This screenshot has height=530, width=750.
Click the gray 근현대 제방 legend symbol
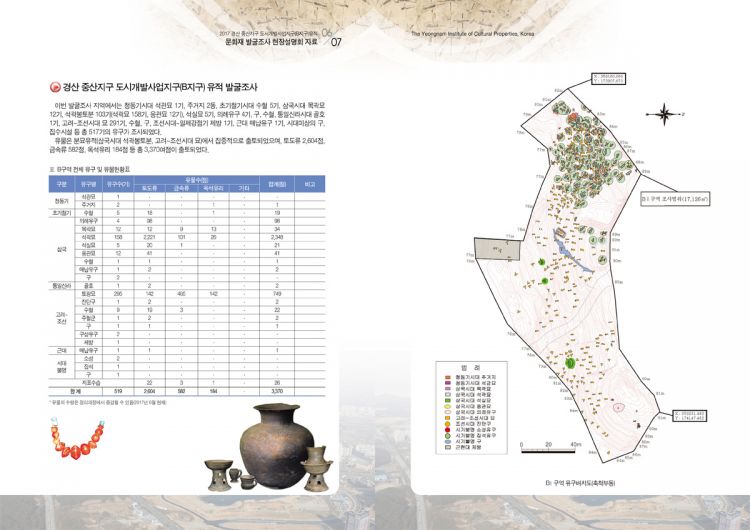coord(448,448)
